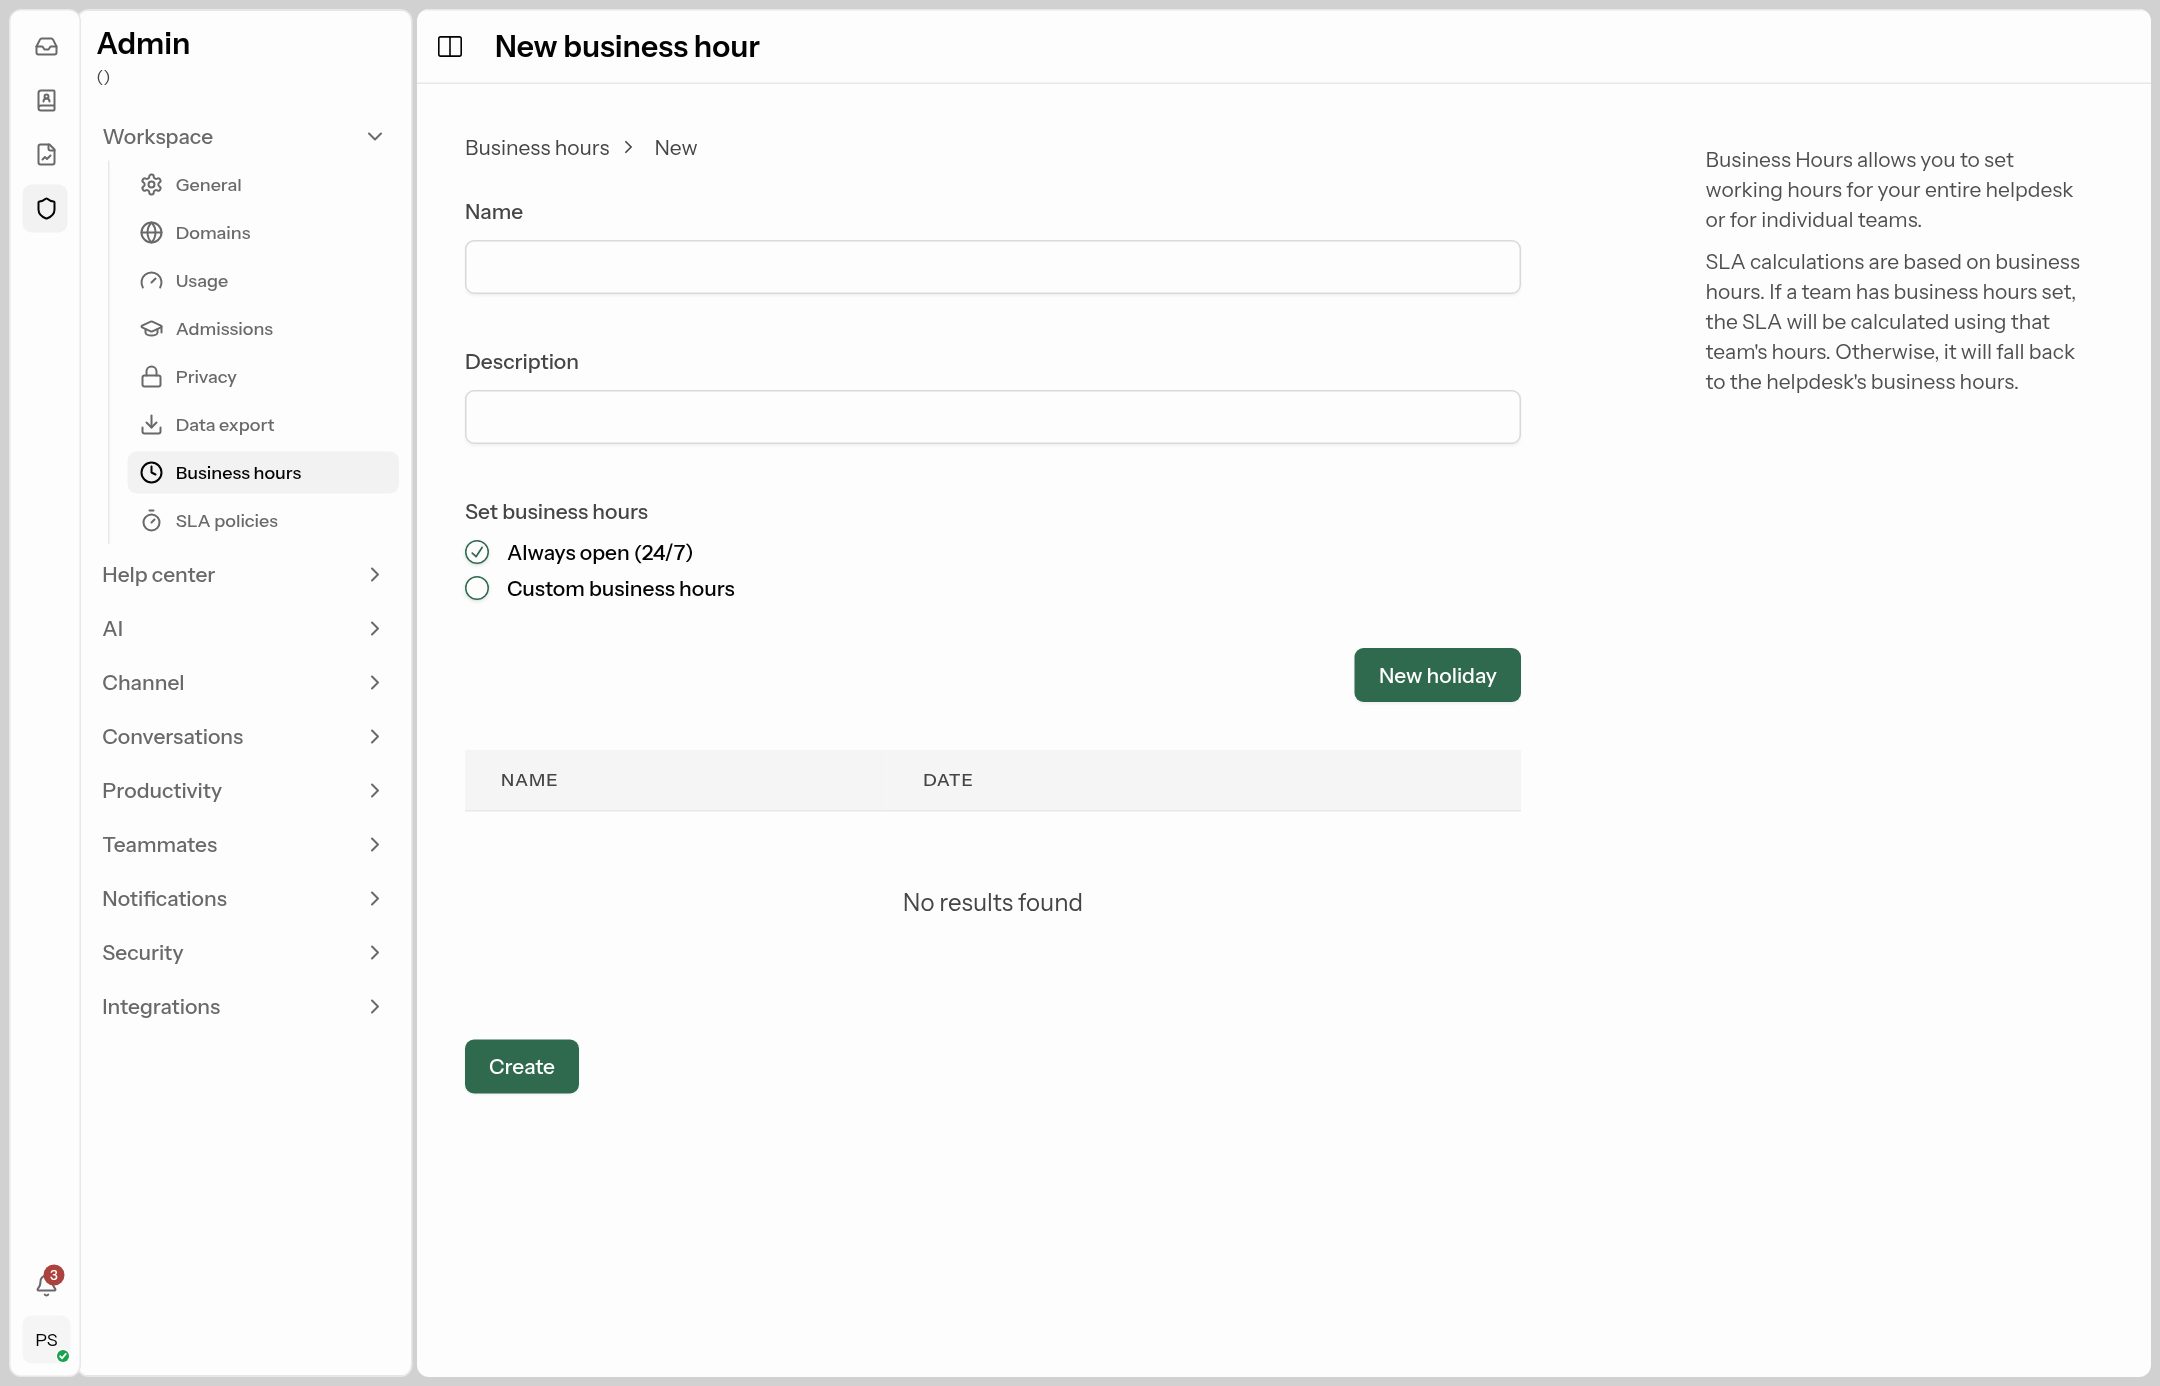Expand the Channel section
The image size is (2160, 1386).
243,683
